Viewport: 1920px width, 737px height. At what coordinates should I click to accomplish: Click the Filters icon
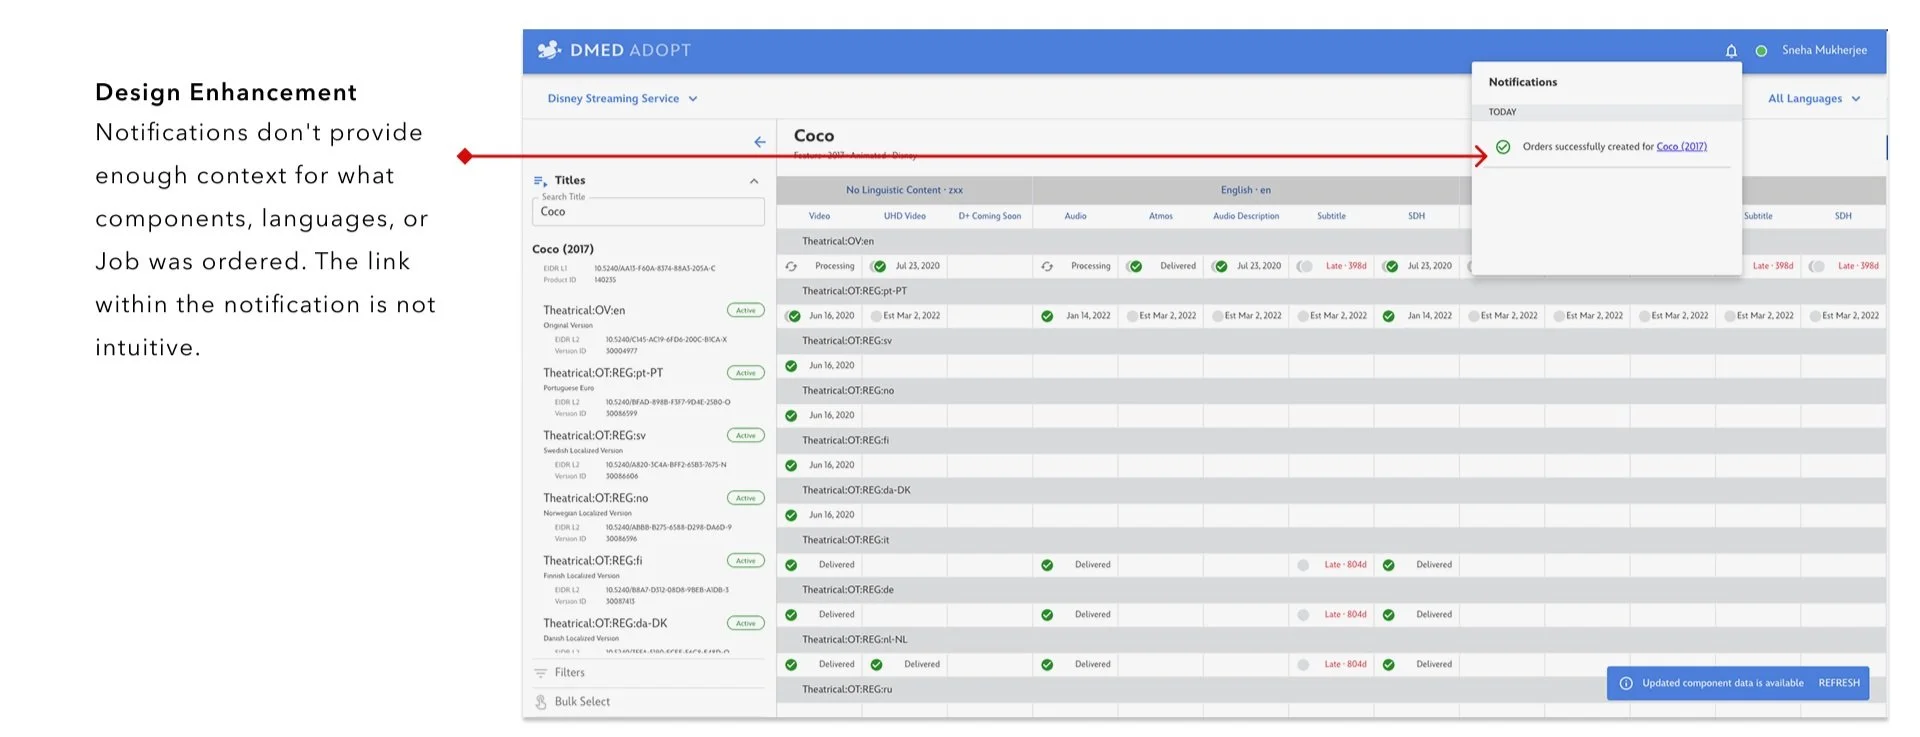[541, 673]
